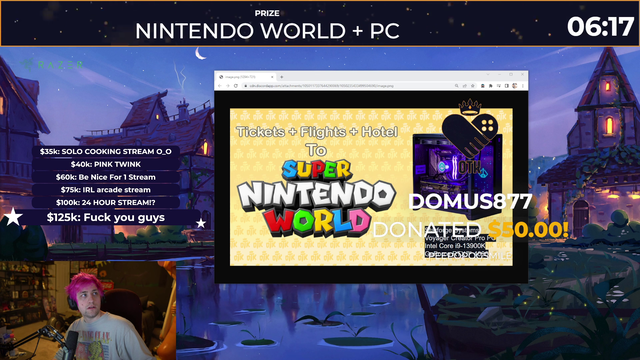Toggle the Chrome side panel
The height and width of the screenshot is (360, 640).
(x=507, y=86)
